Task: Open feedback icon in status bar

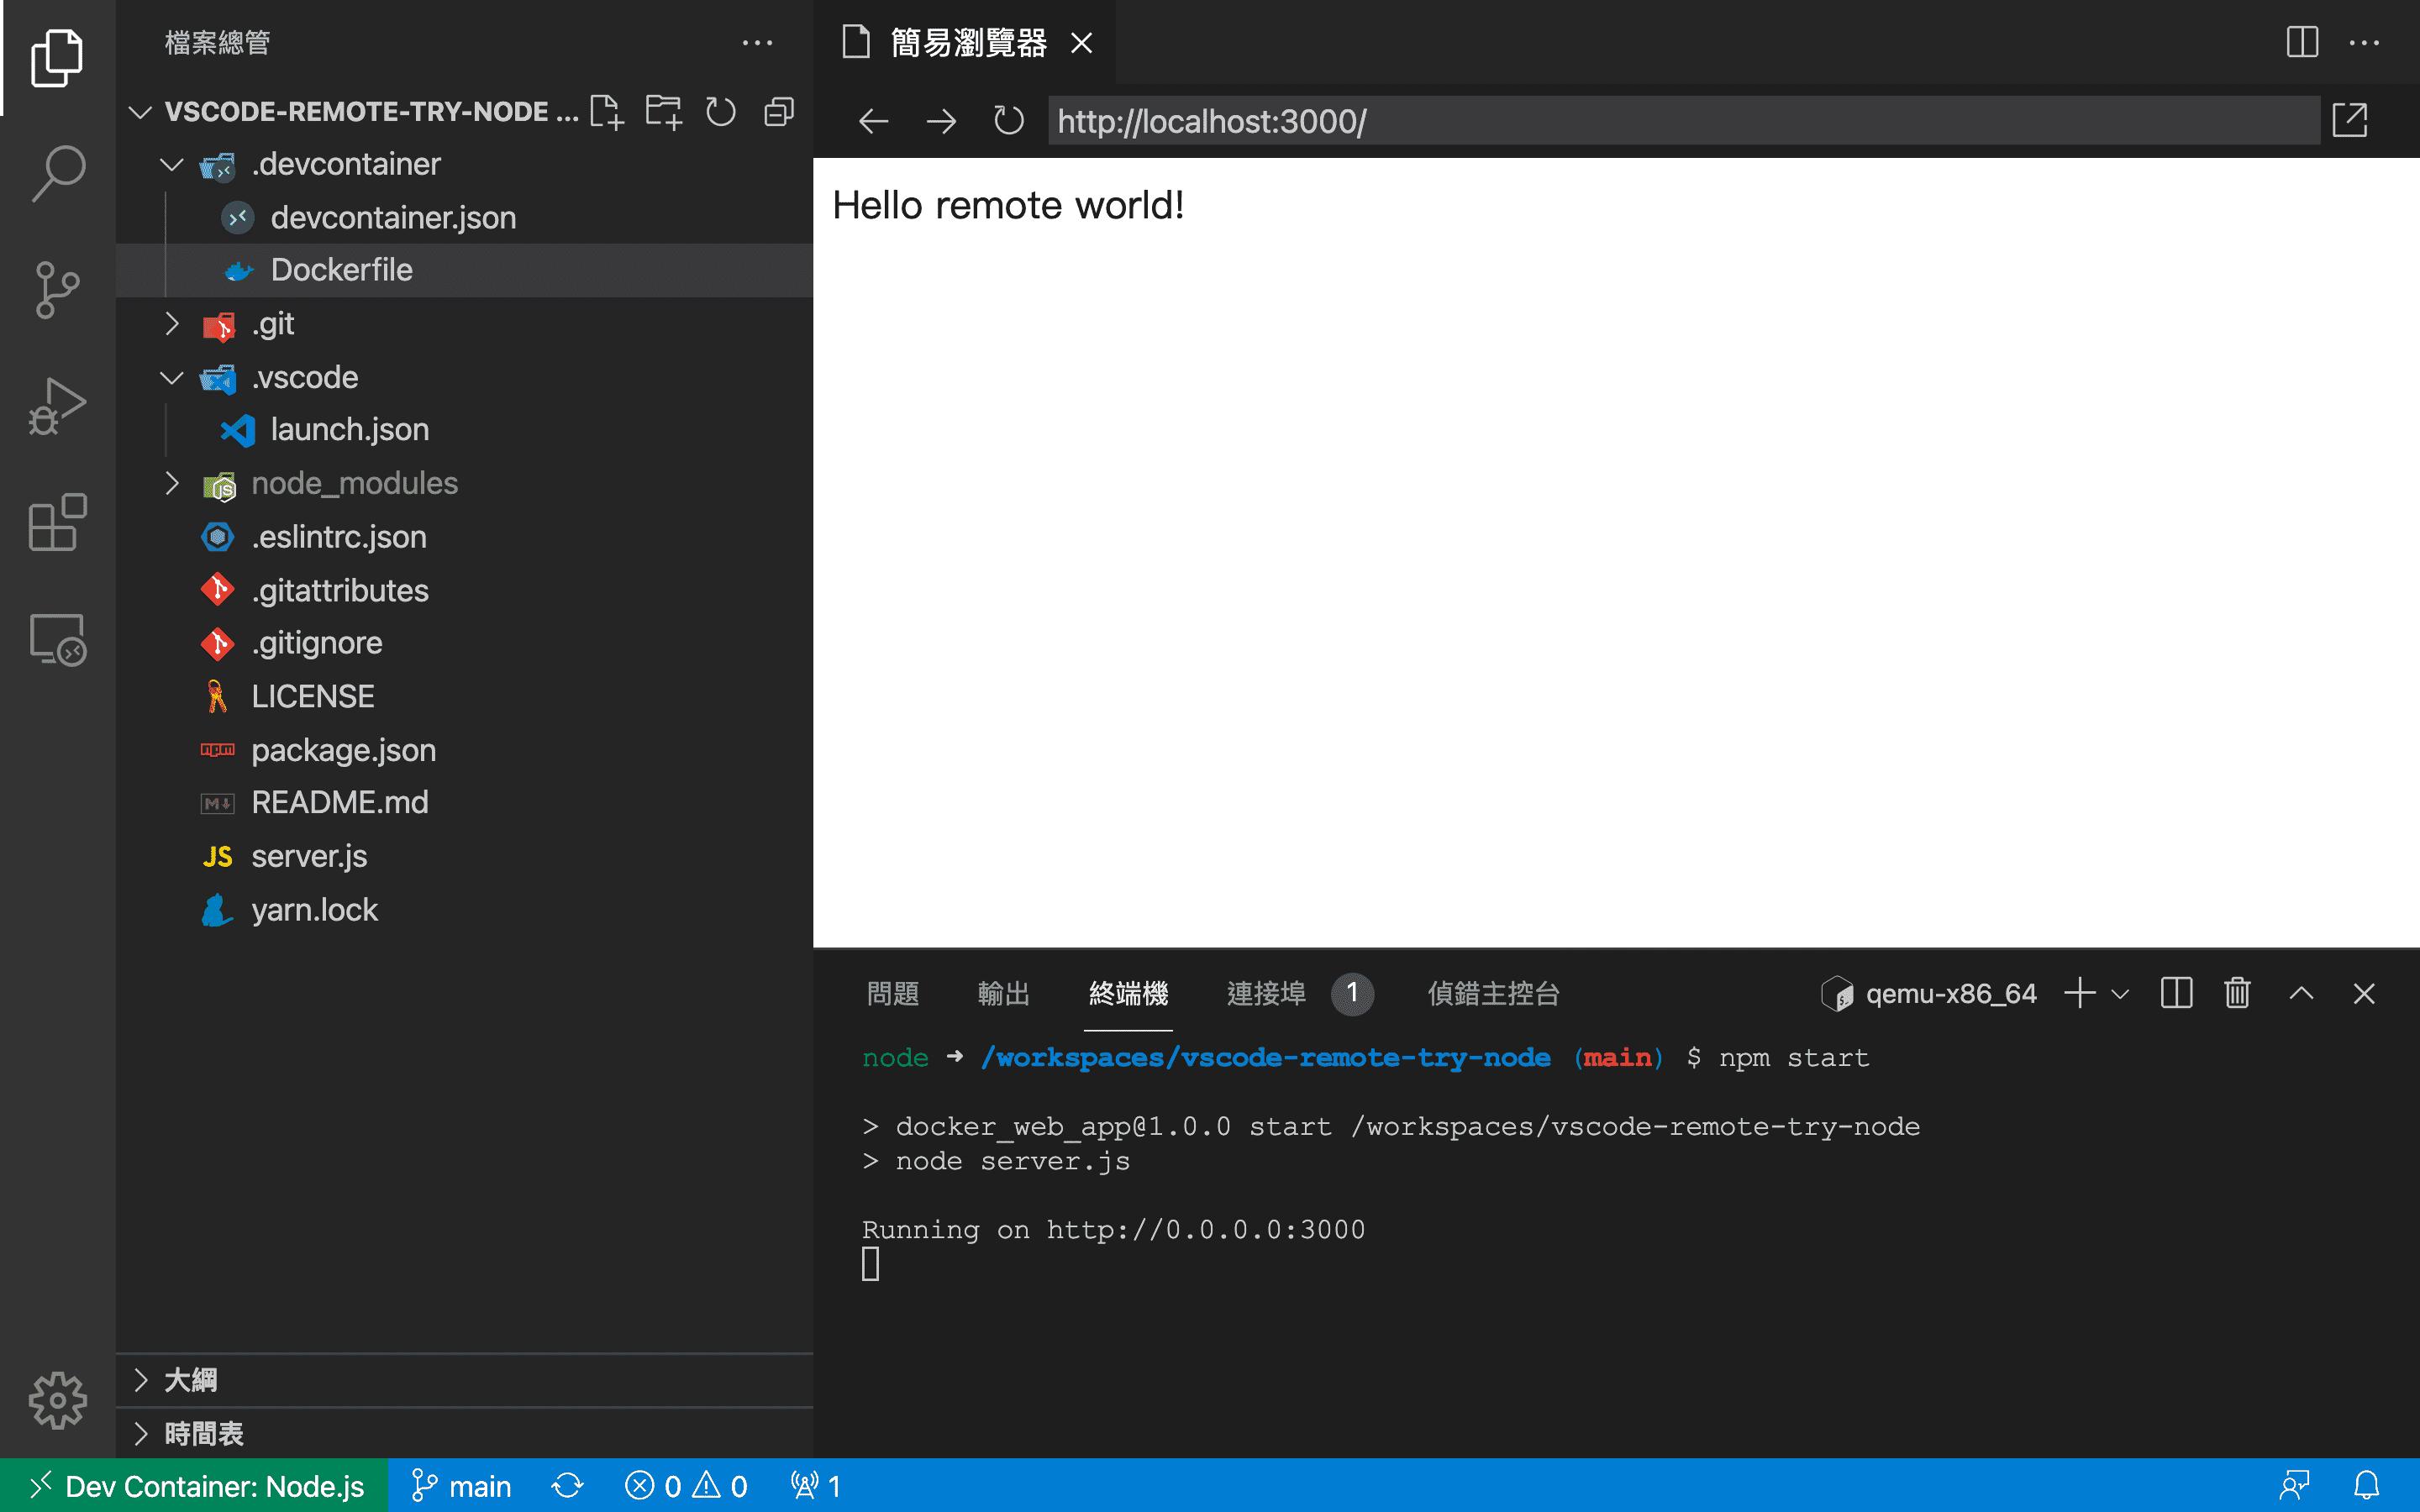Action: [2295, 1485]
